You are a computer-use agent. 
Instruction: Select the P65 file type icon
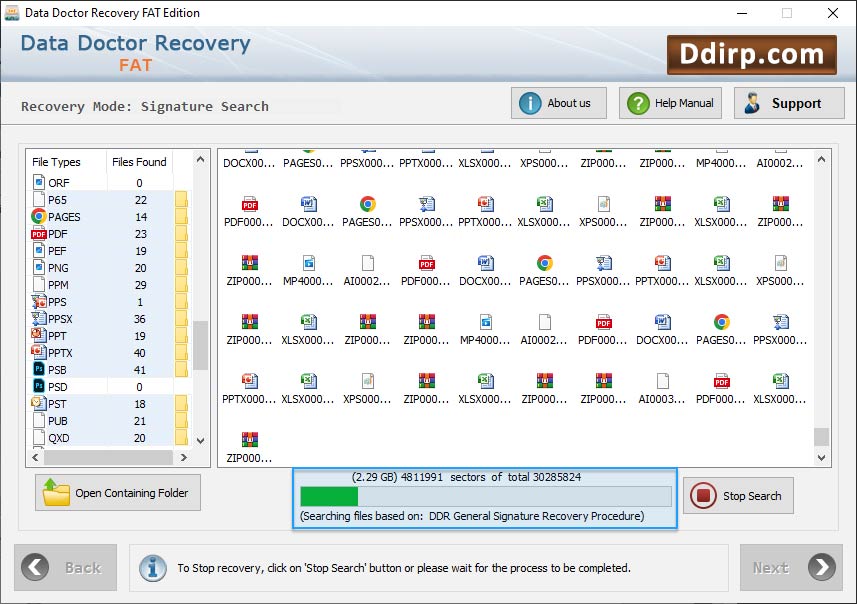[39, 199]
